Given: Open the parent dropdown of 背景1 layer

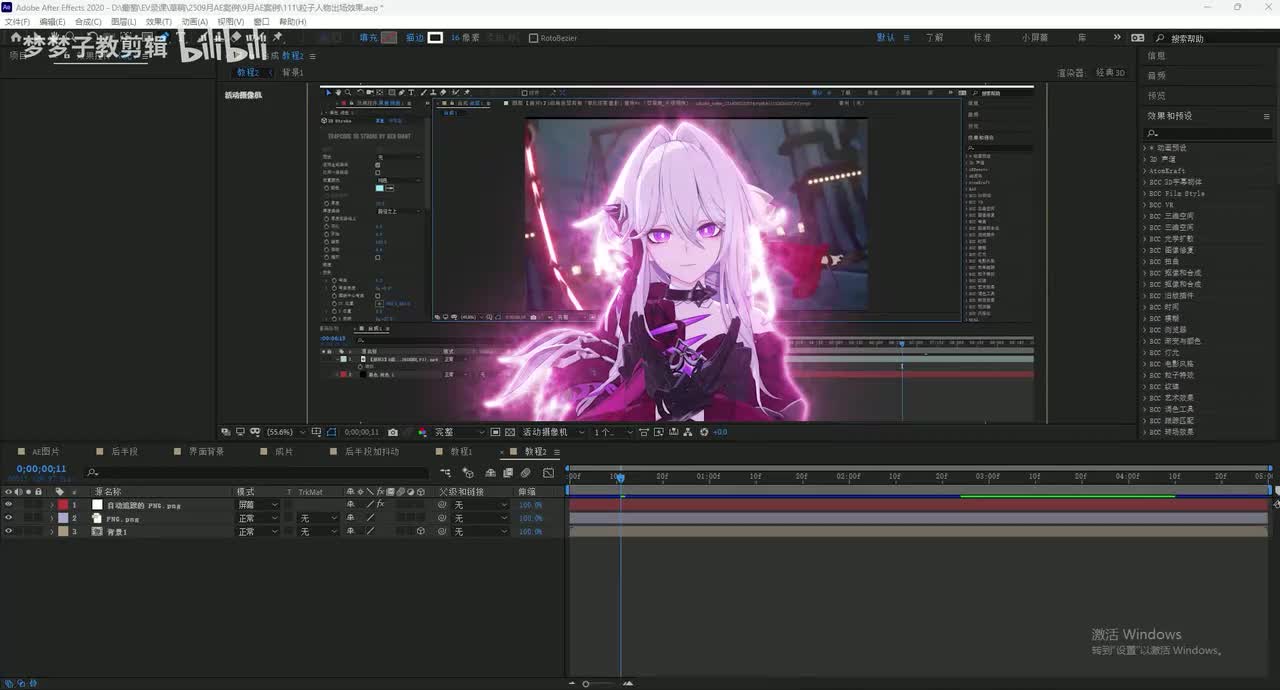Looking at the screenshot, I should click(481, 531).
